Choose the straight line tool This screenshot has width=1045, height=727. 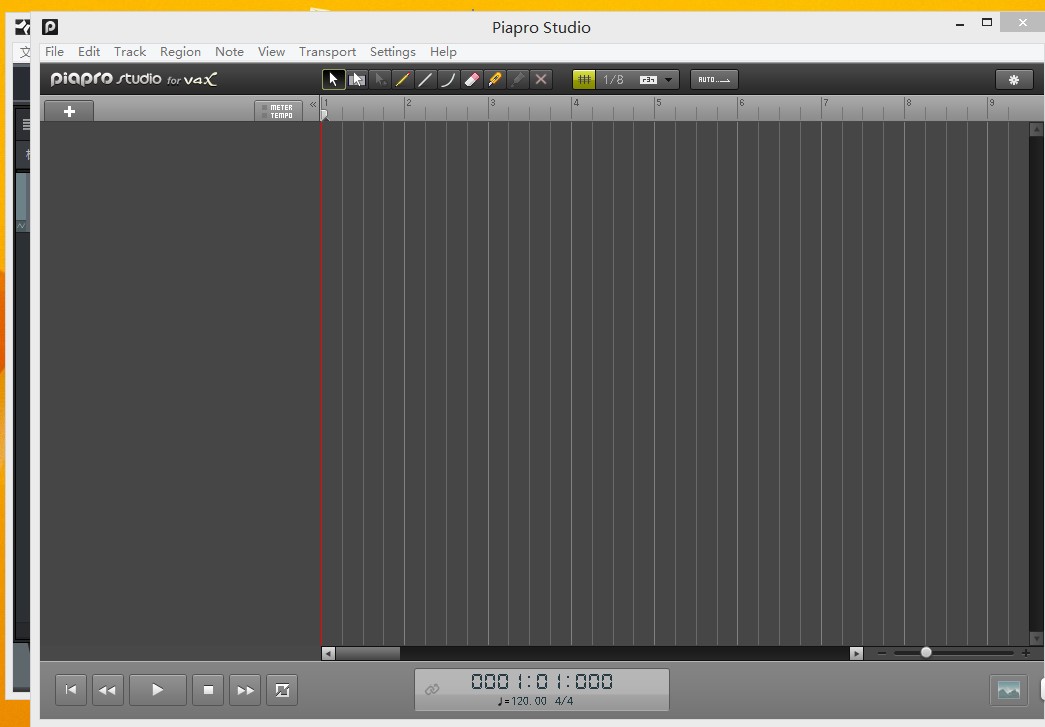click(x=425, y=80)
